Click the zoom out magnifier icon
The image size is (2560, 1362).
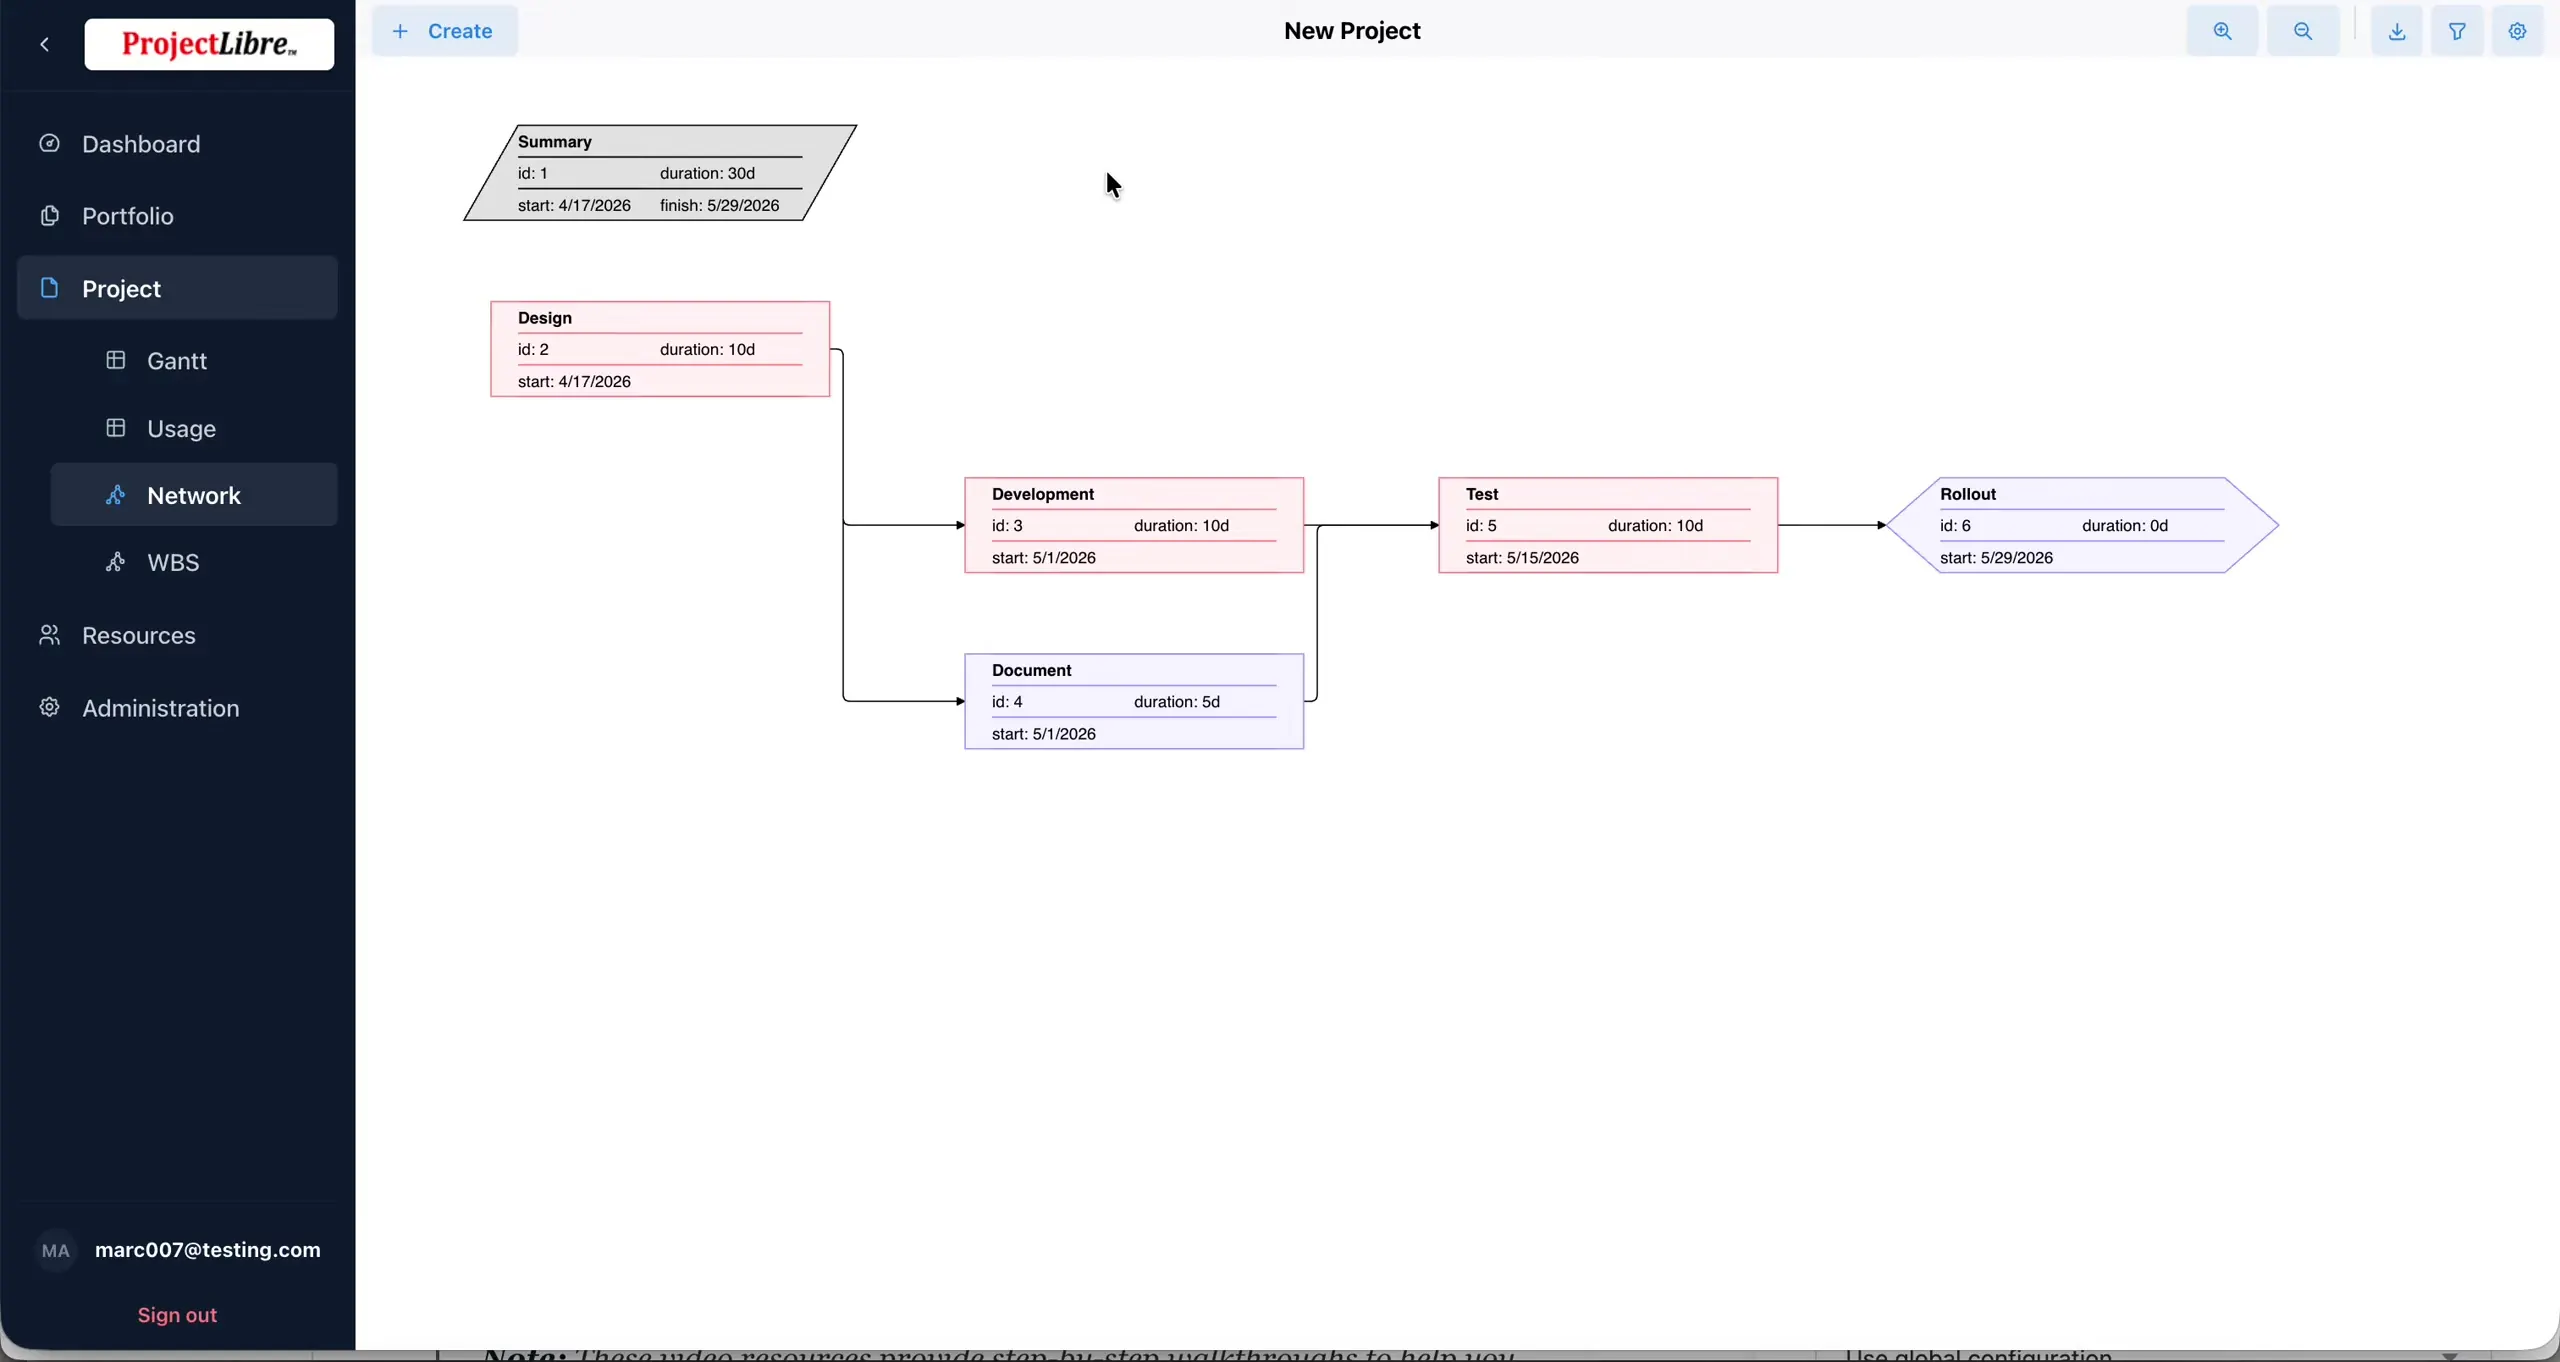(x=2303, y=31)
